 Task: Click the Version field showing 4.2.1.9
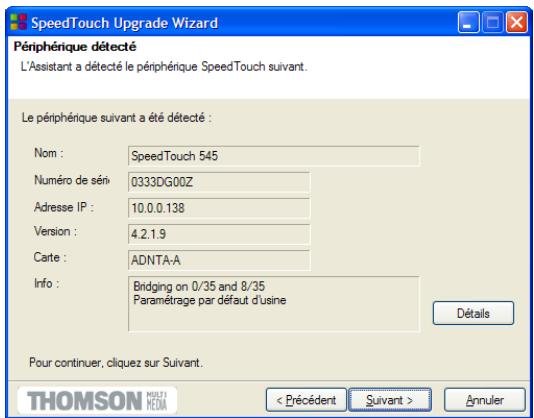219,234
